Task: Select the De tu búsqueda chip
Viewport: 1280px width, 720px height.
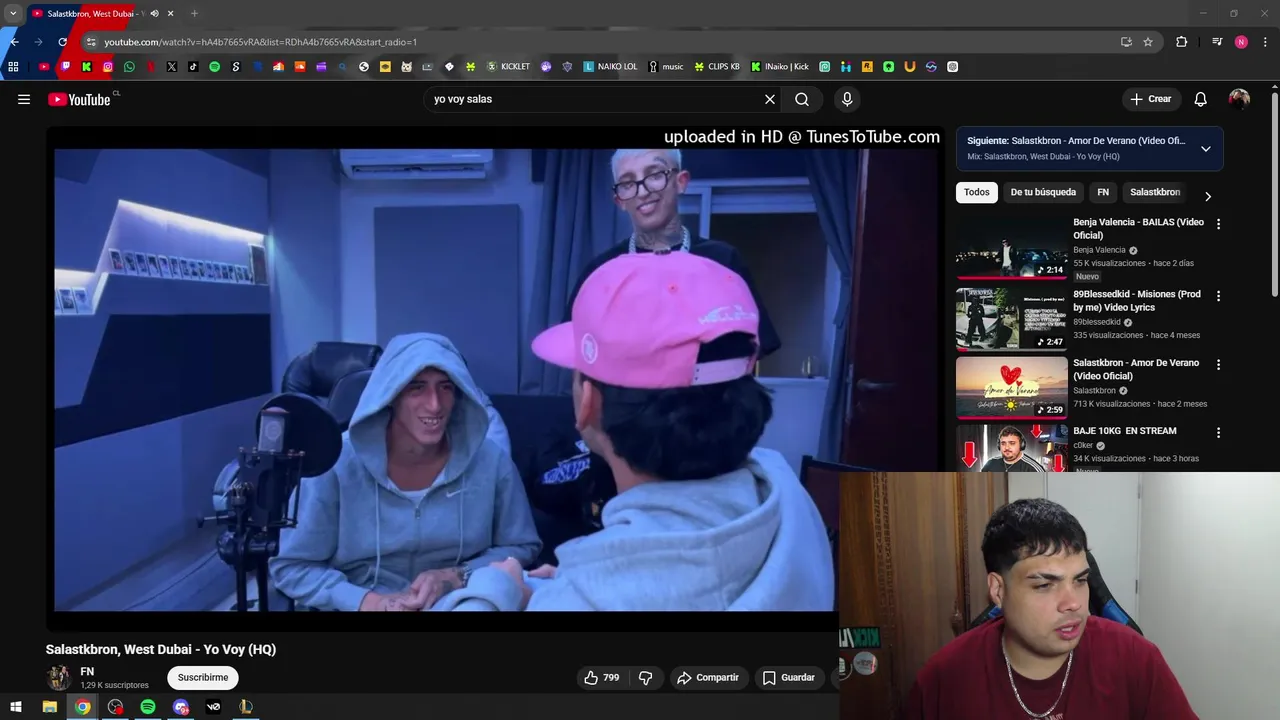Action: coord(1043,192)
